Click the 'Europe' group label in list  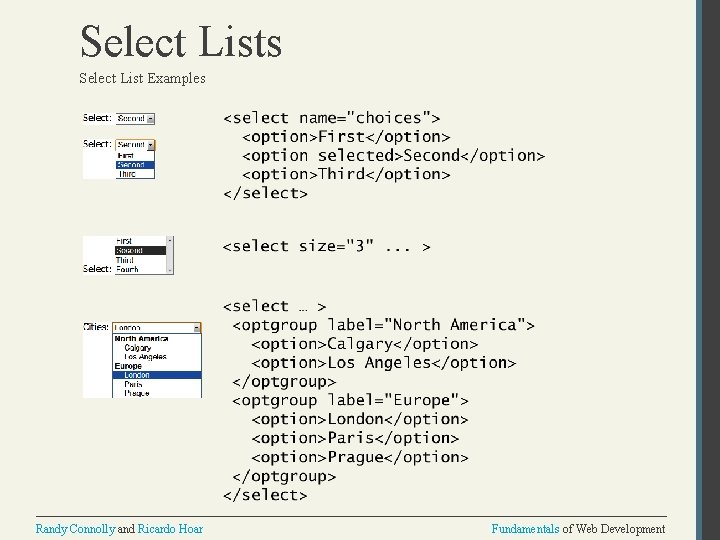[x=128, y=366]
